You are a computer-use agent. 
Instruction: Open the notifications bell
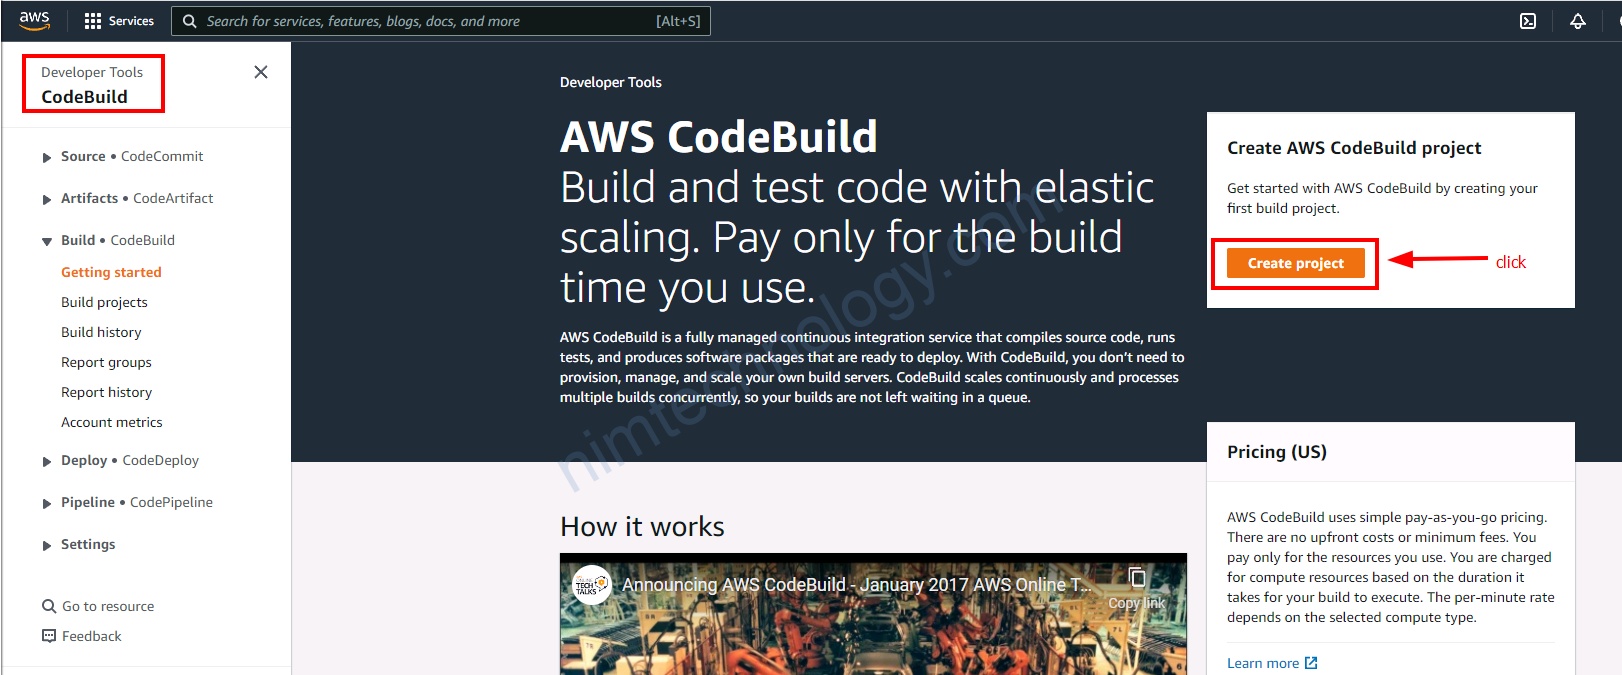click(x=1577, y=21)
